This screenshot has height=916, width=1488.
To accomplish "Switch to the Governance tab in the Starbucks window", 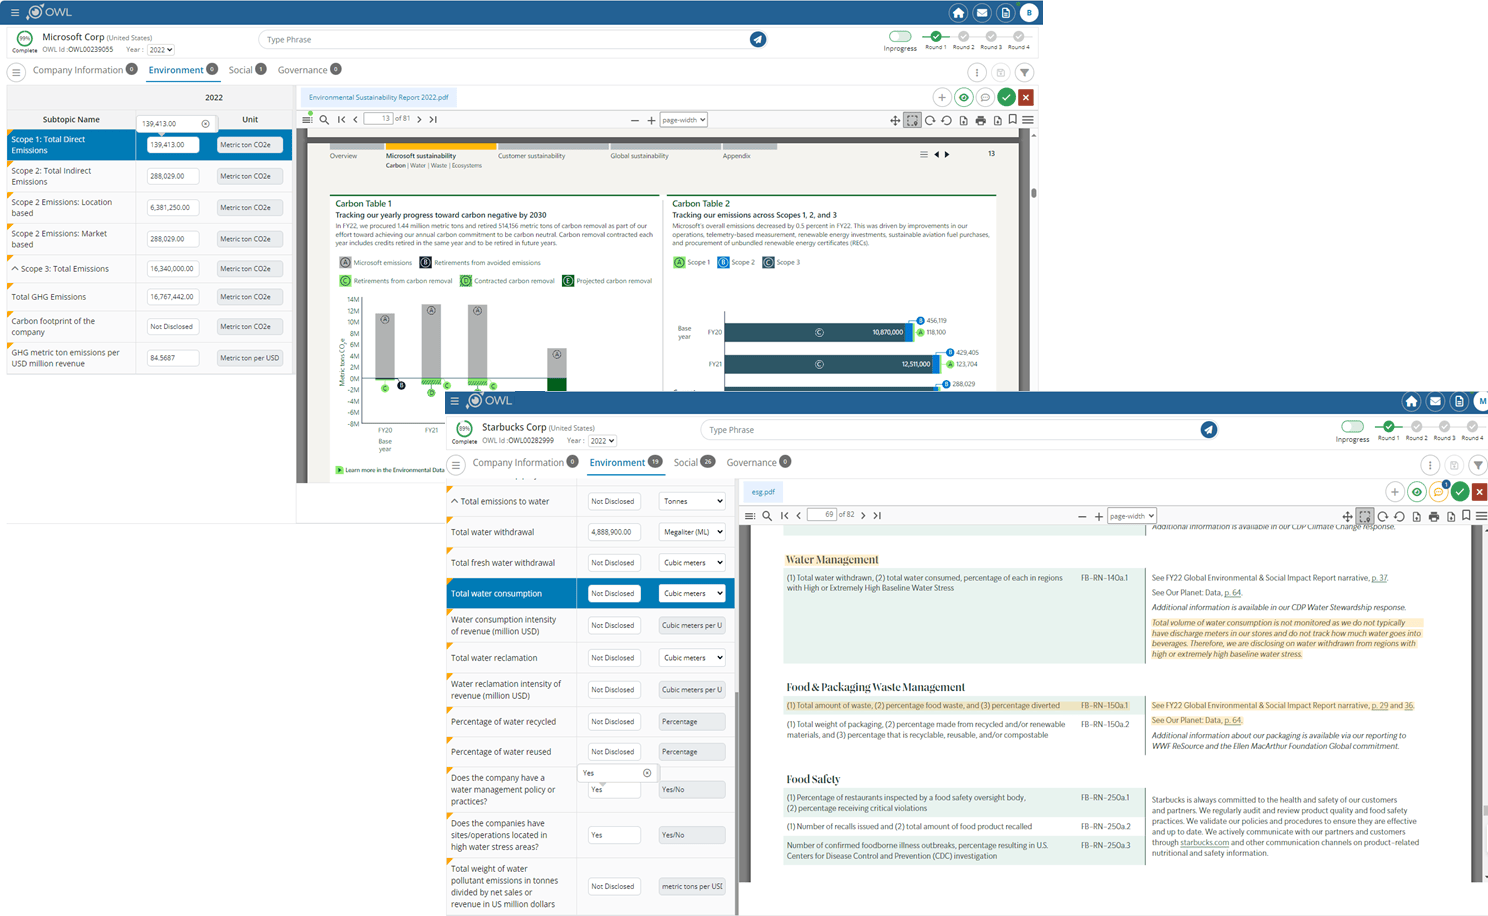I will pyautogui.click(x=751, y=462).
